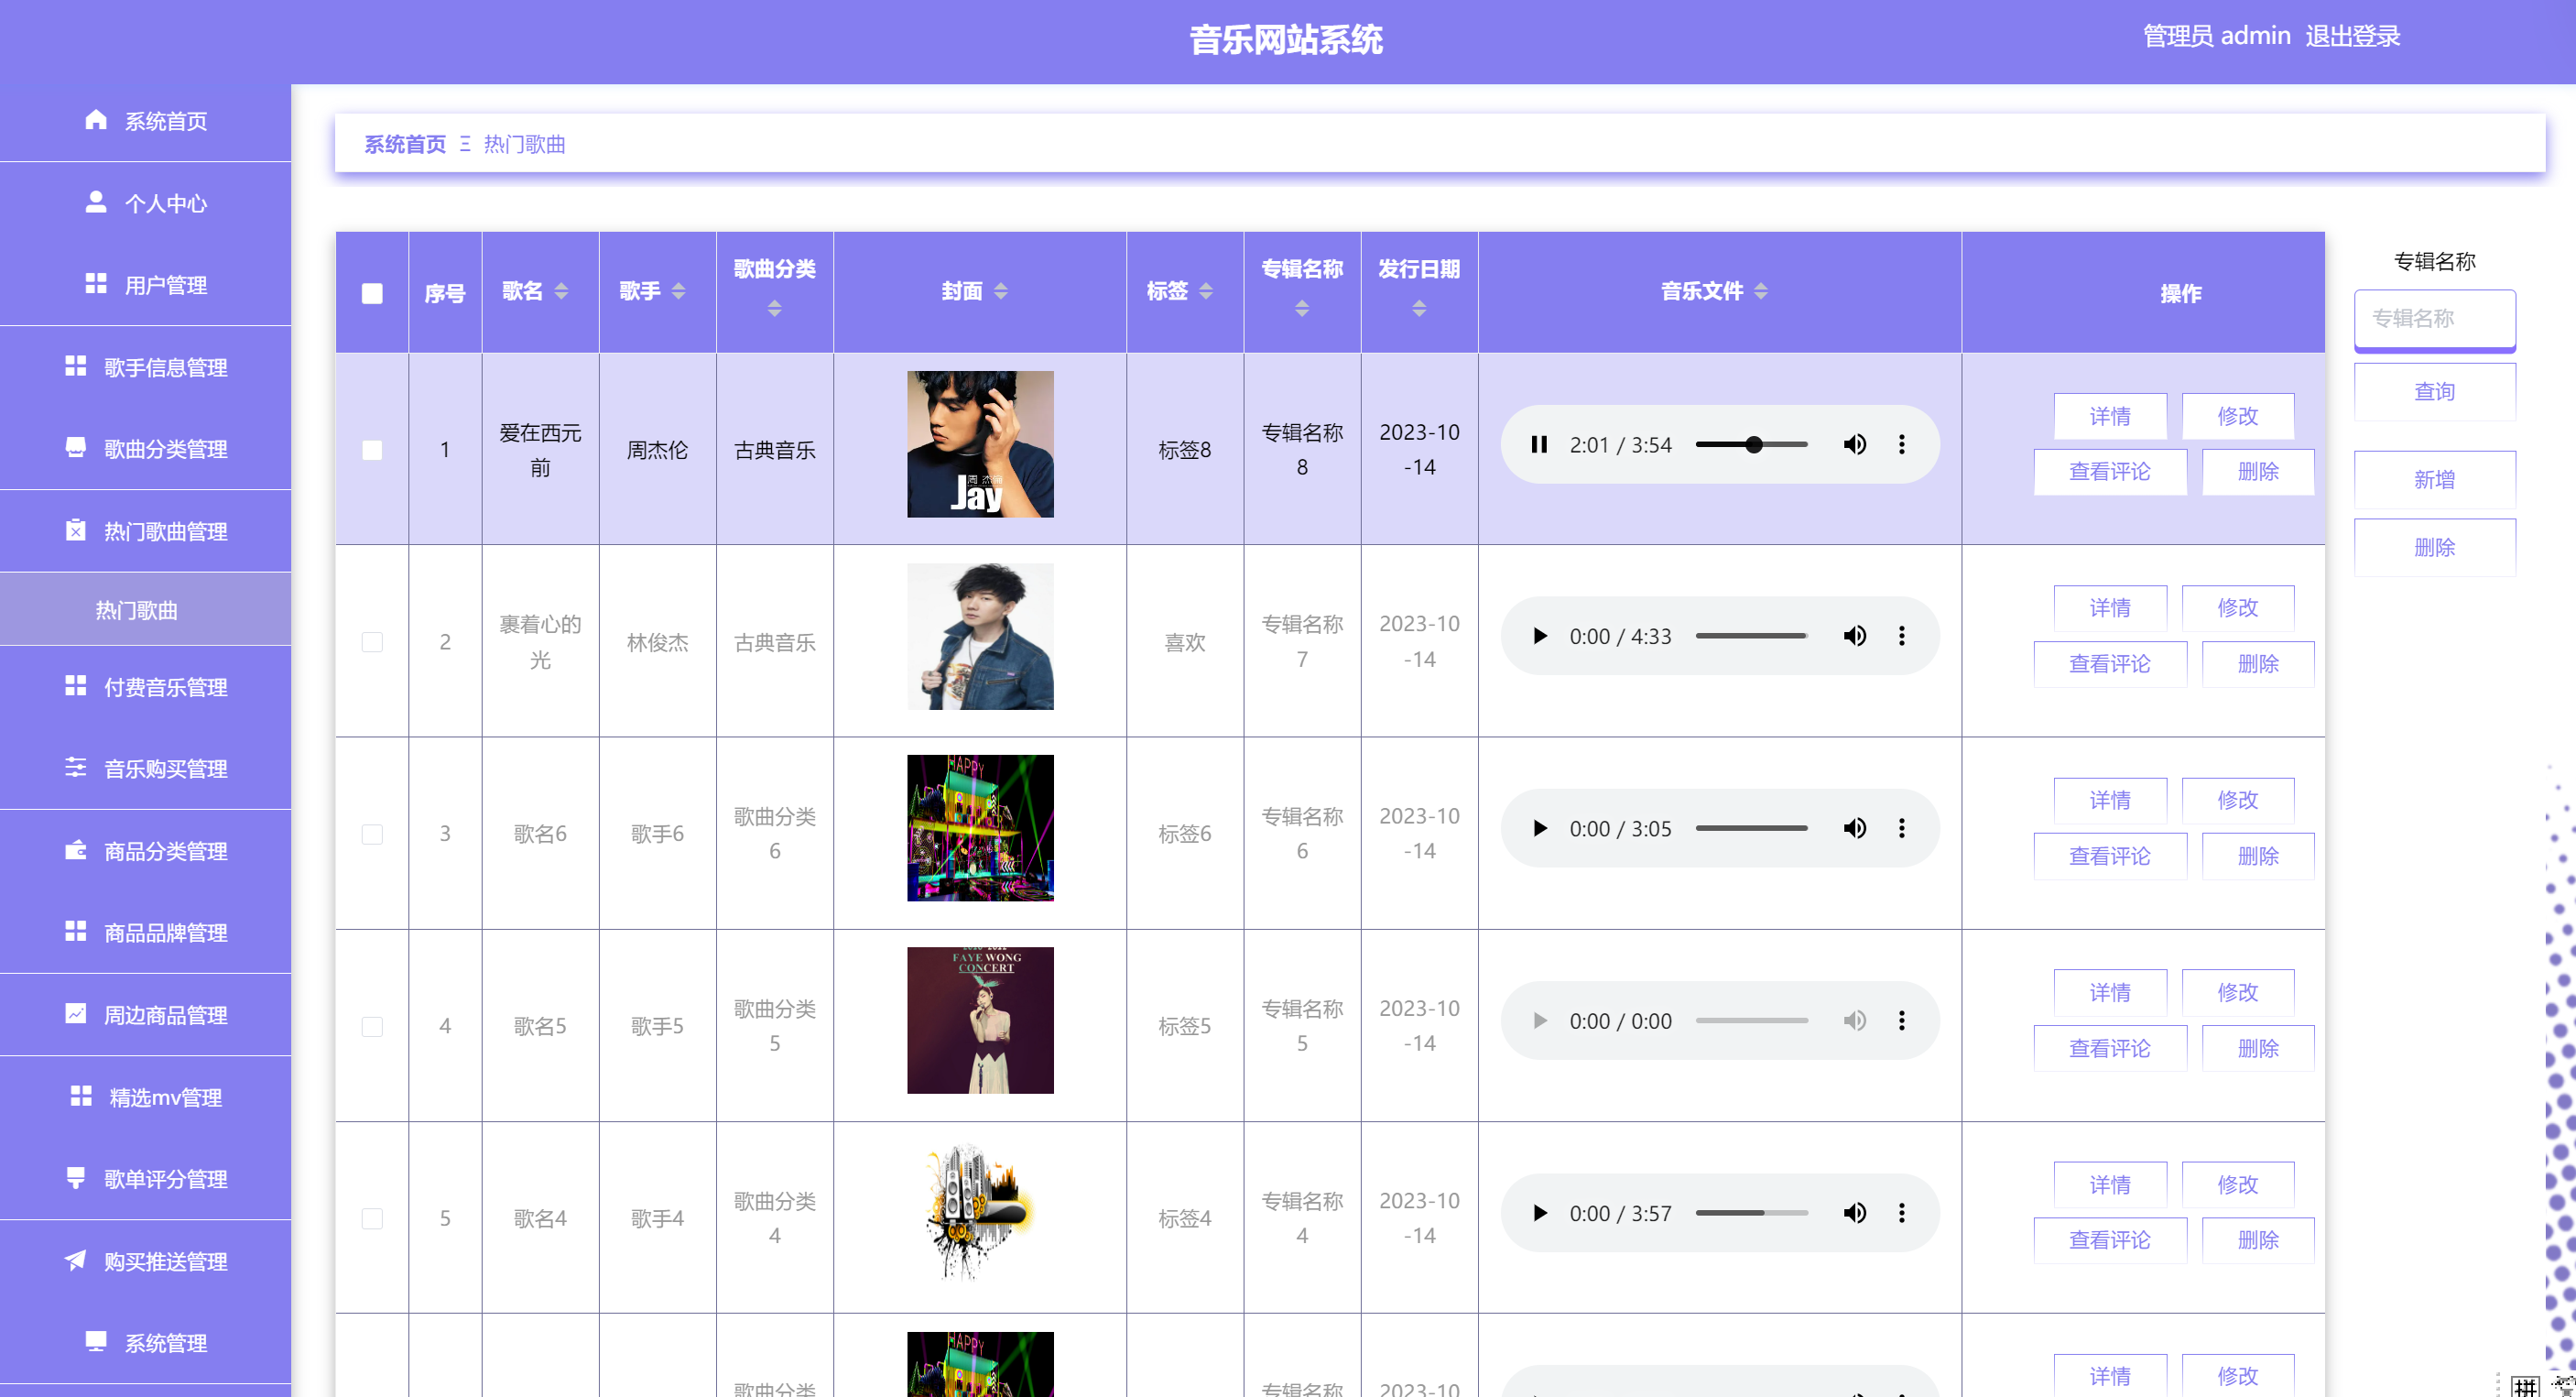Open more options on 歌名4 player
The image size is (2576, 1397).
(x=1902, y=1213)
